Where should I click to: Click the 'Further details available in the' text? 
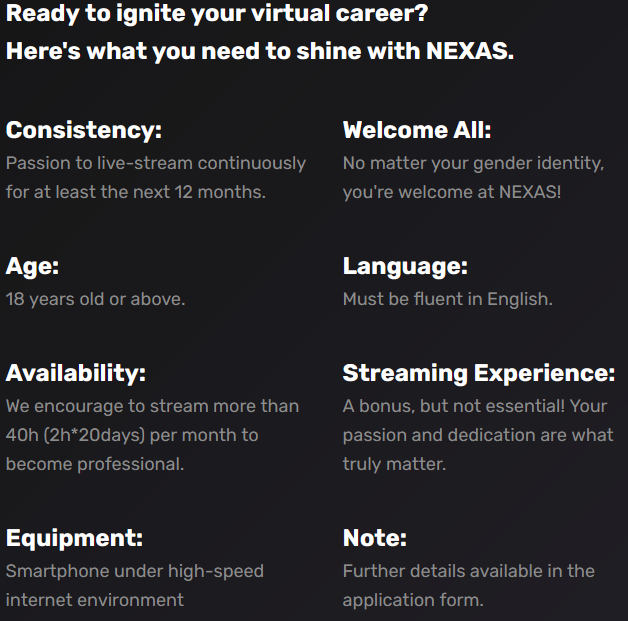click(x=469, y=571)
